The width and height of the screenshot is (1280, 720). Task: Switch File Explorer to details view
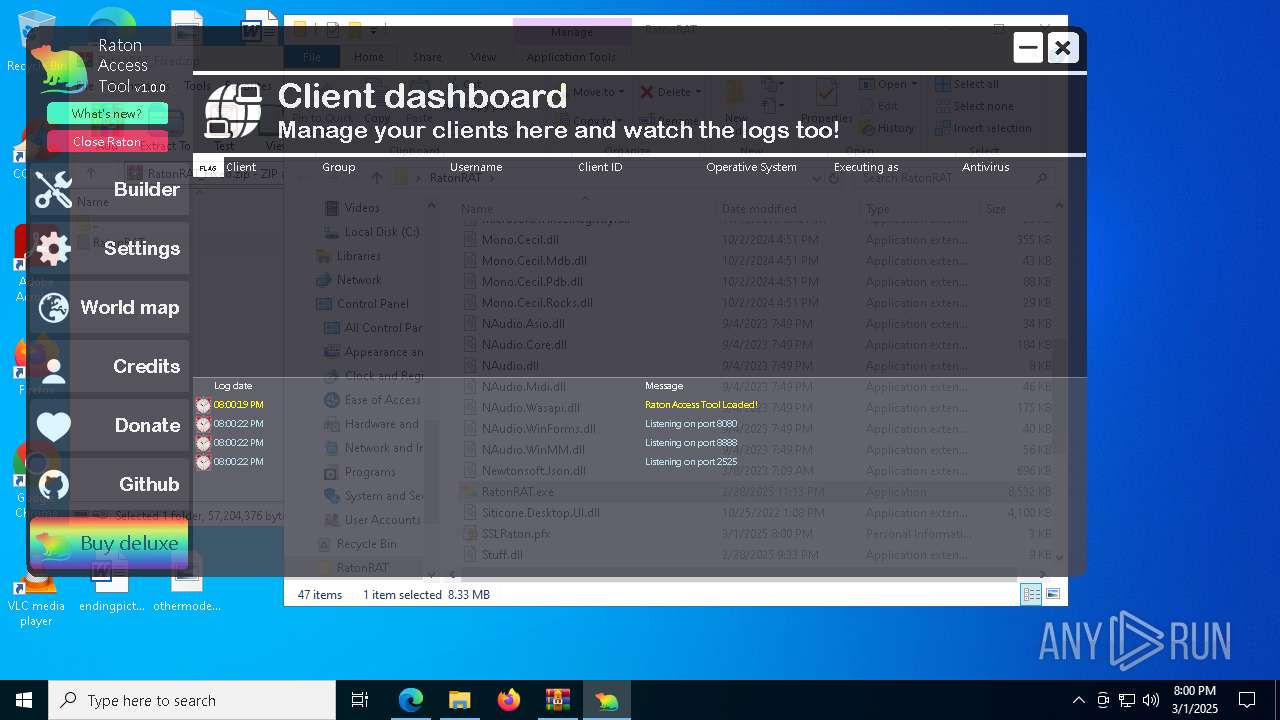point(1031,595)
